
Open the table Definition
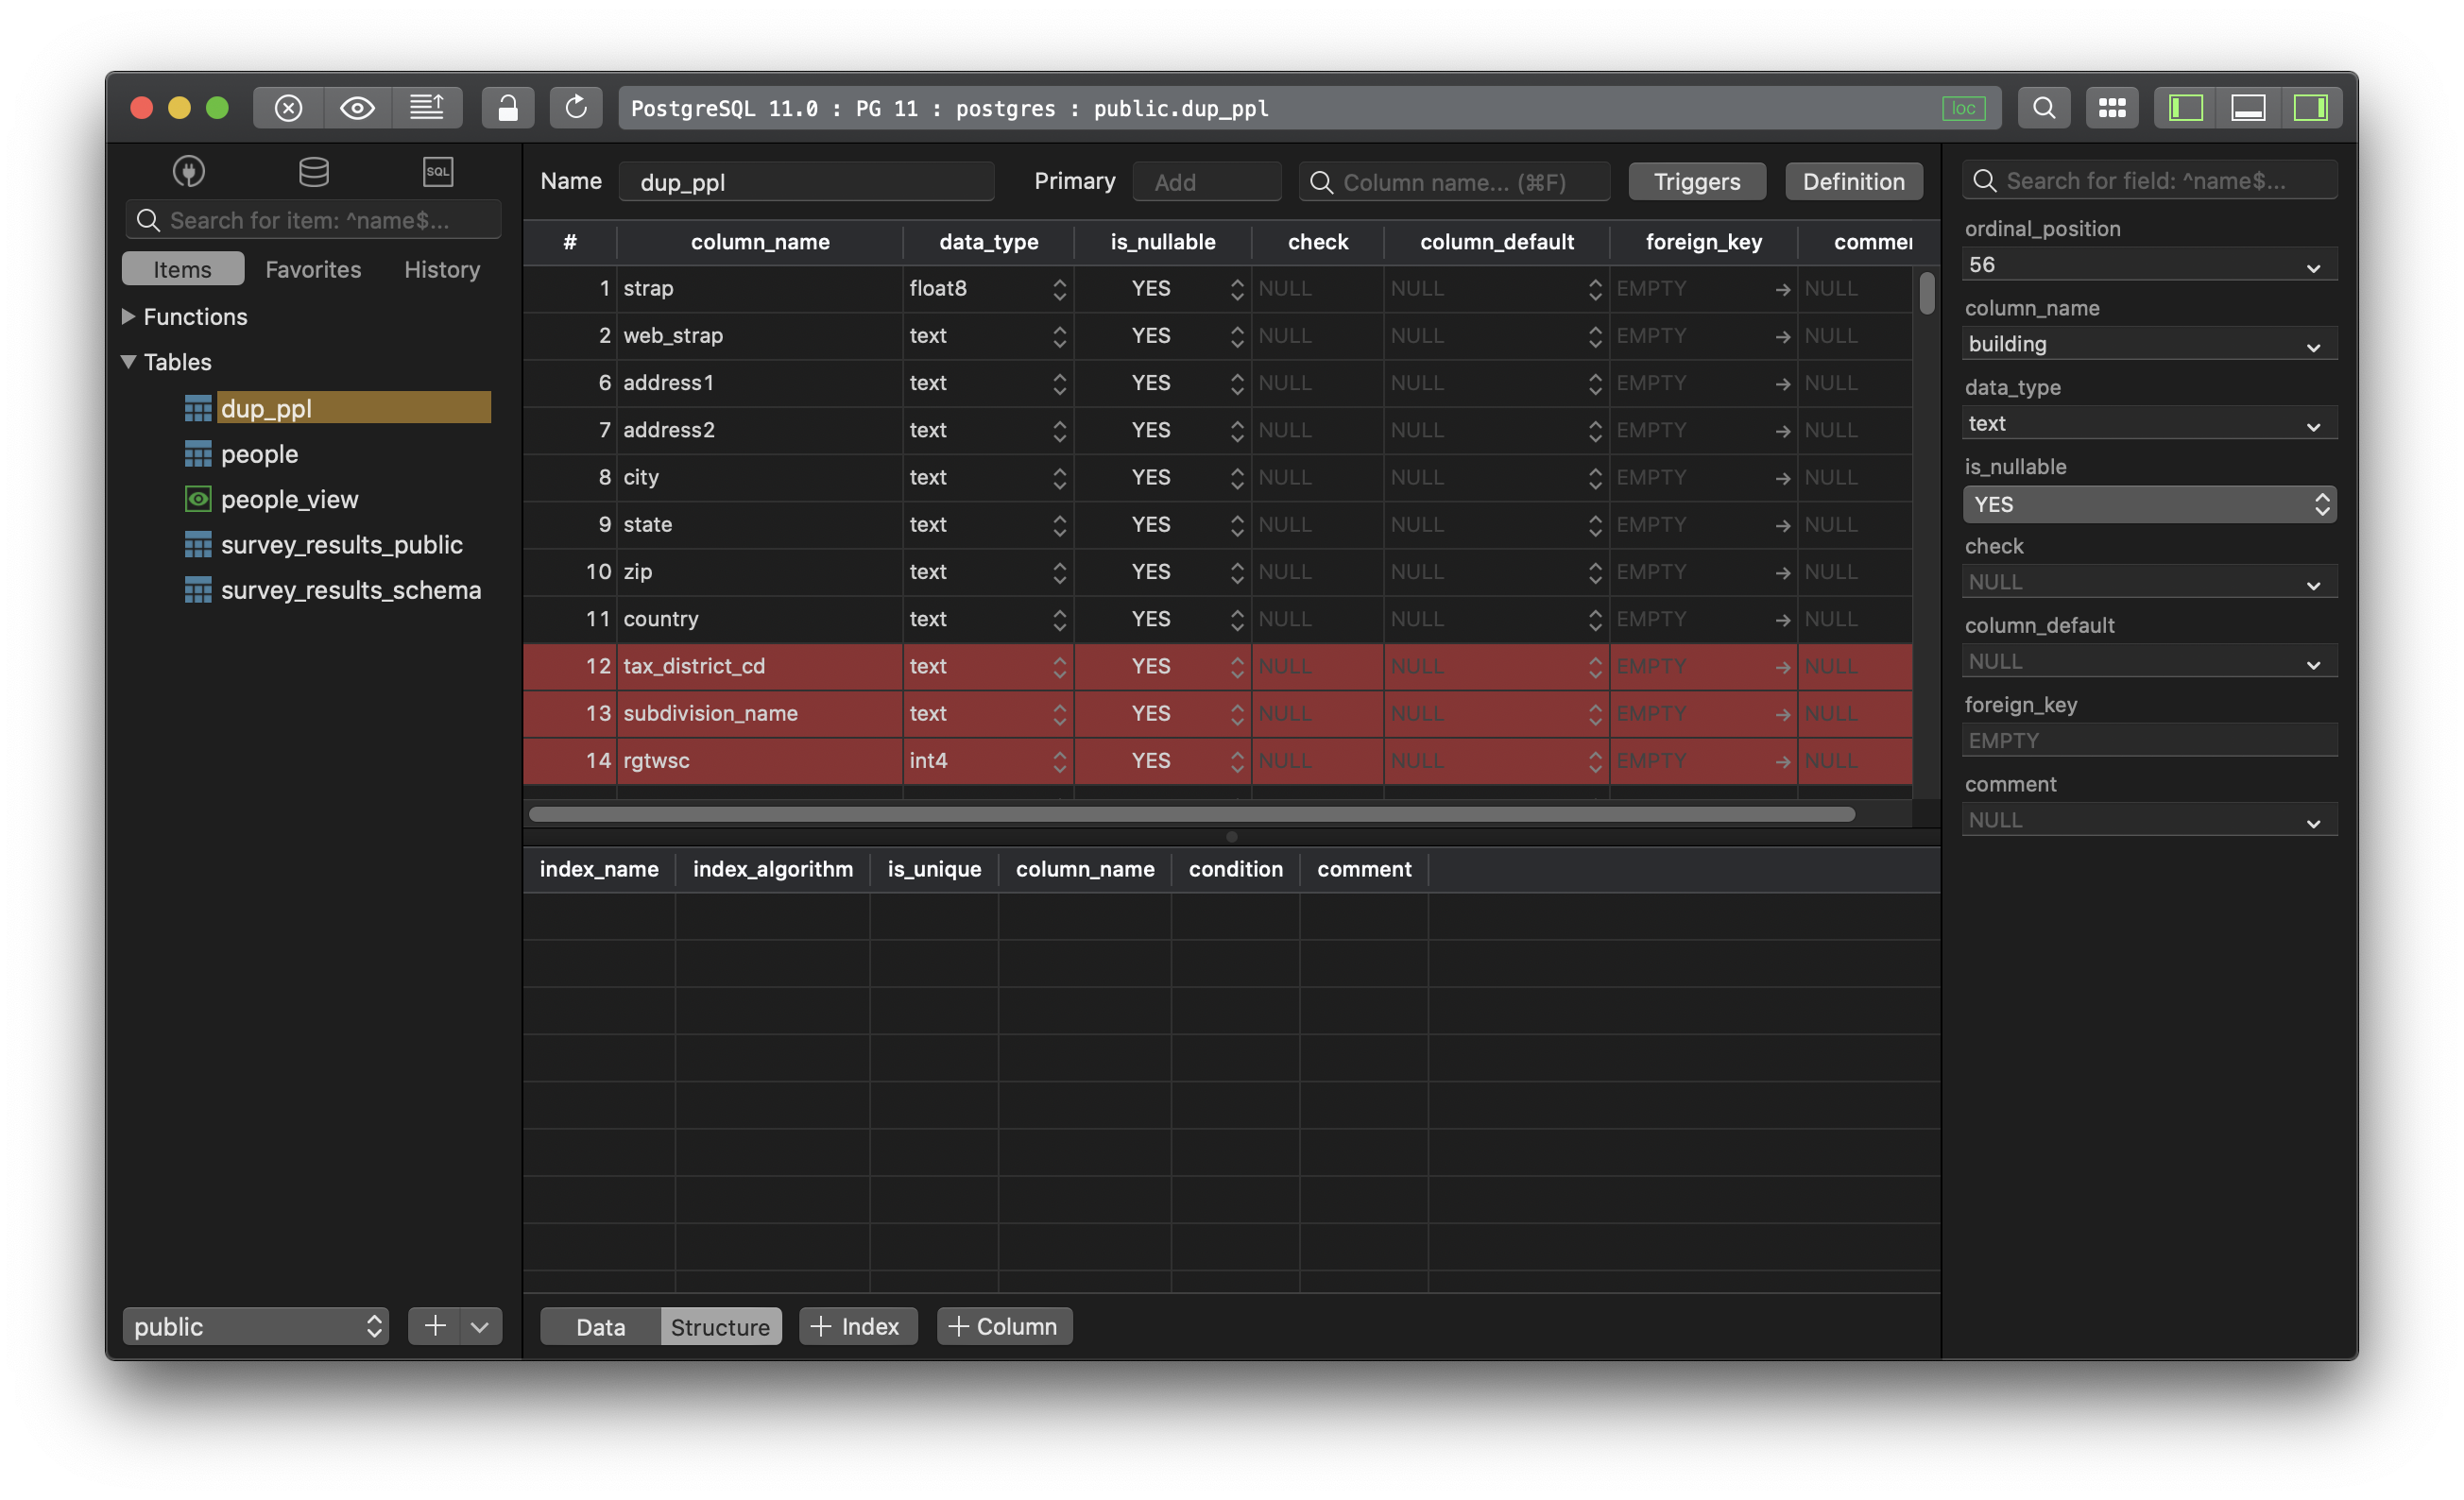point(1853,181)
